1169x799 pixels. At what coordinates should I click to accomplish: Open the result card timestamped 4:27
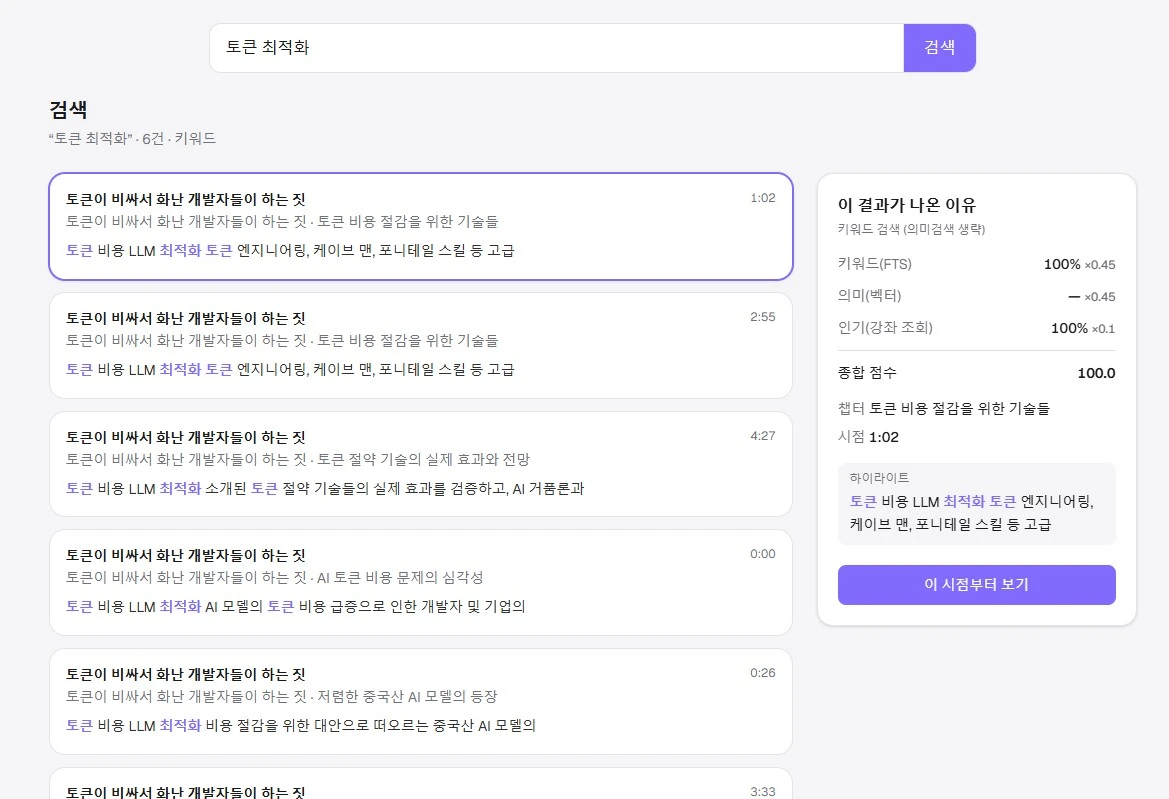[x=420, y=464]
